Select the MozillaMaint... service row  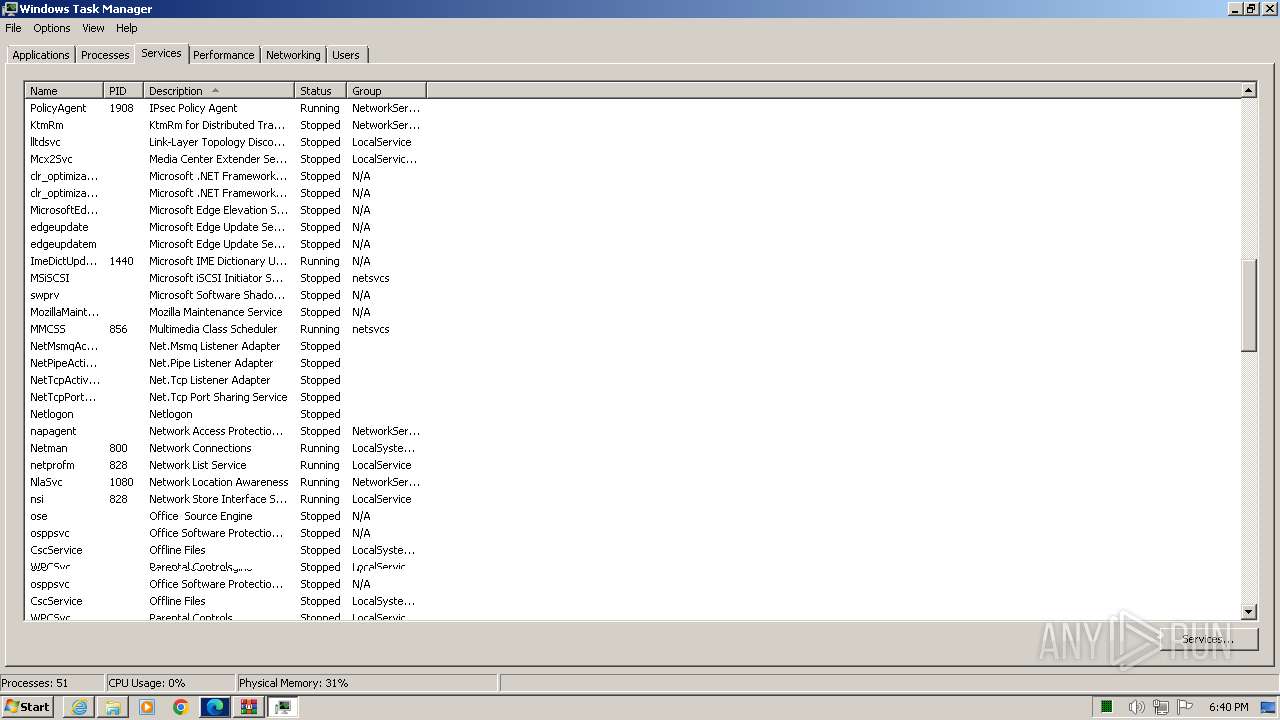coord(225,312)
